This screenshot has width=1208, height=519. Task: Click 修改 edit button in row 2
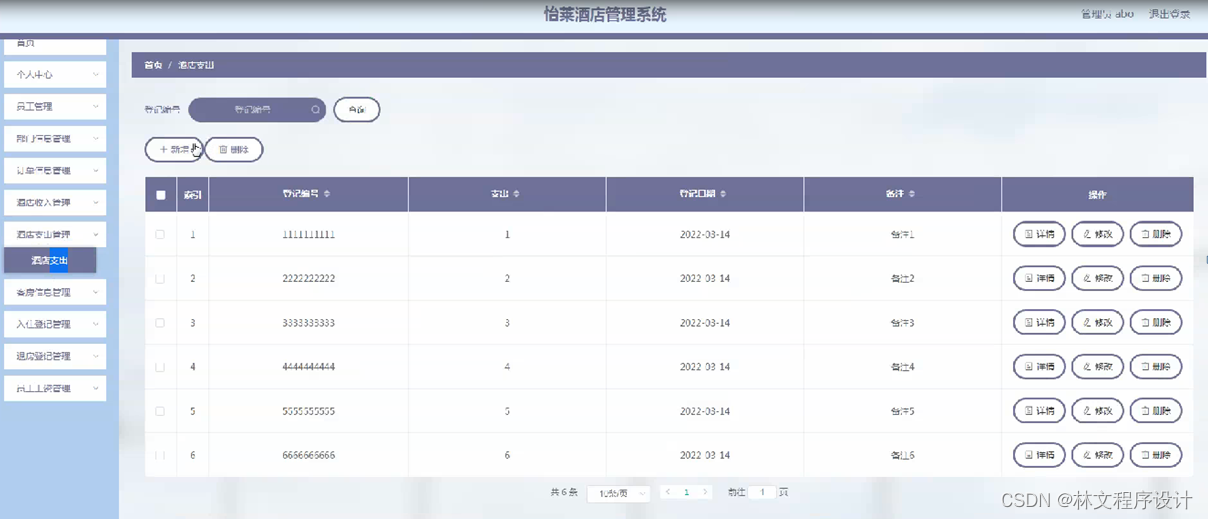(x=1097, y=278)
